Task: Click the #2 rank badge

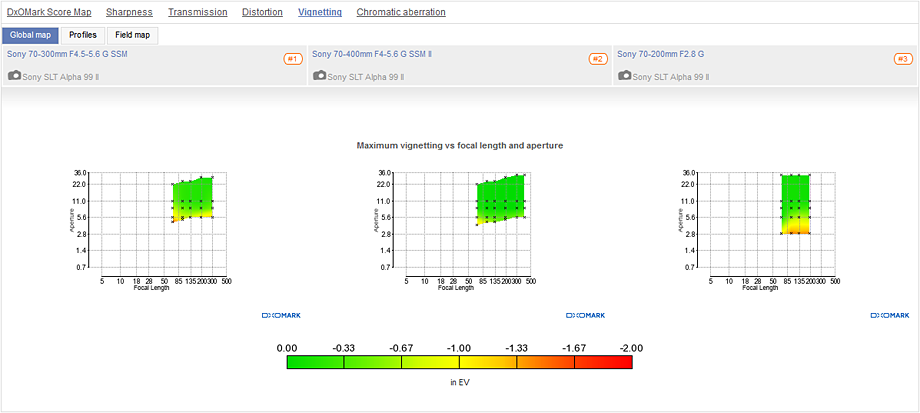Action: click(x=598, y=59)
